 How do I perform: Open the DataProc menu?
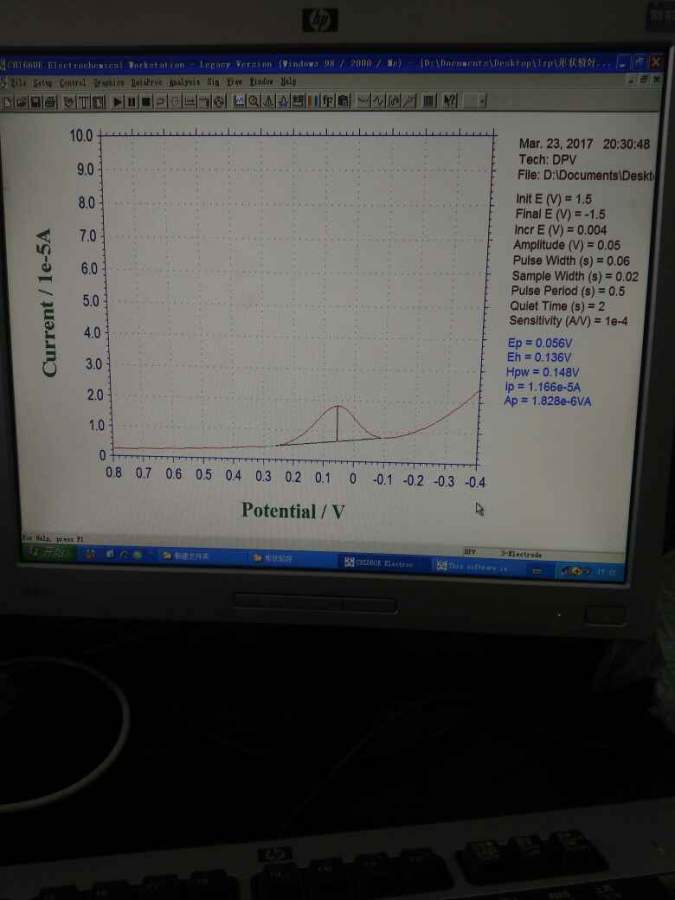[146, 82]
